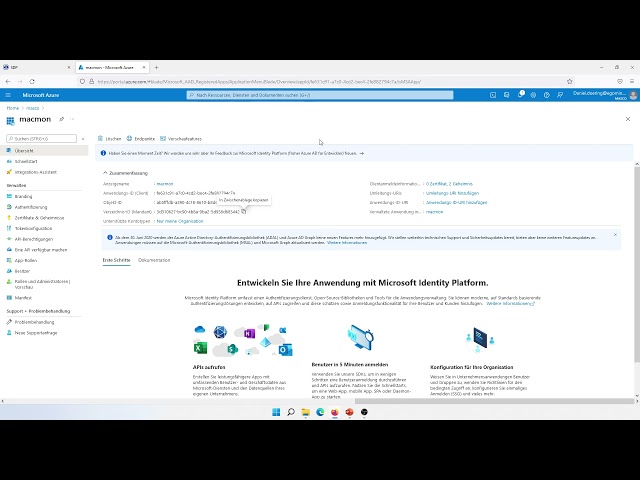Open 0 Zertifikat, 2 Geheimnis link
Screen dimensions: 640x480
click(449, 184)
